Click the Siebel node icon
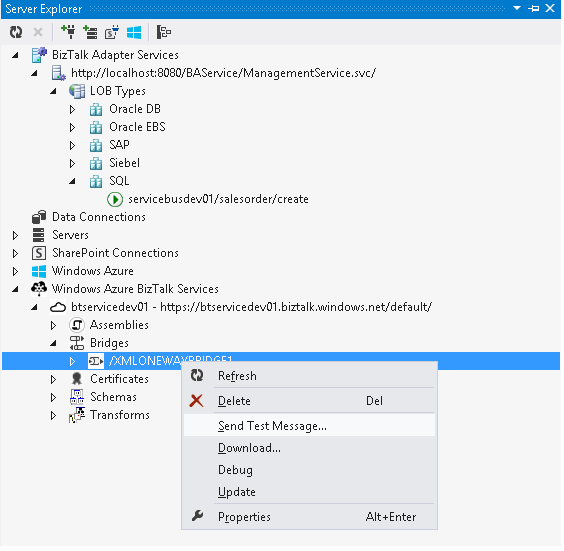 [x=96, y=163]
